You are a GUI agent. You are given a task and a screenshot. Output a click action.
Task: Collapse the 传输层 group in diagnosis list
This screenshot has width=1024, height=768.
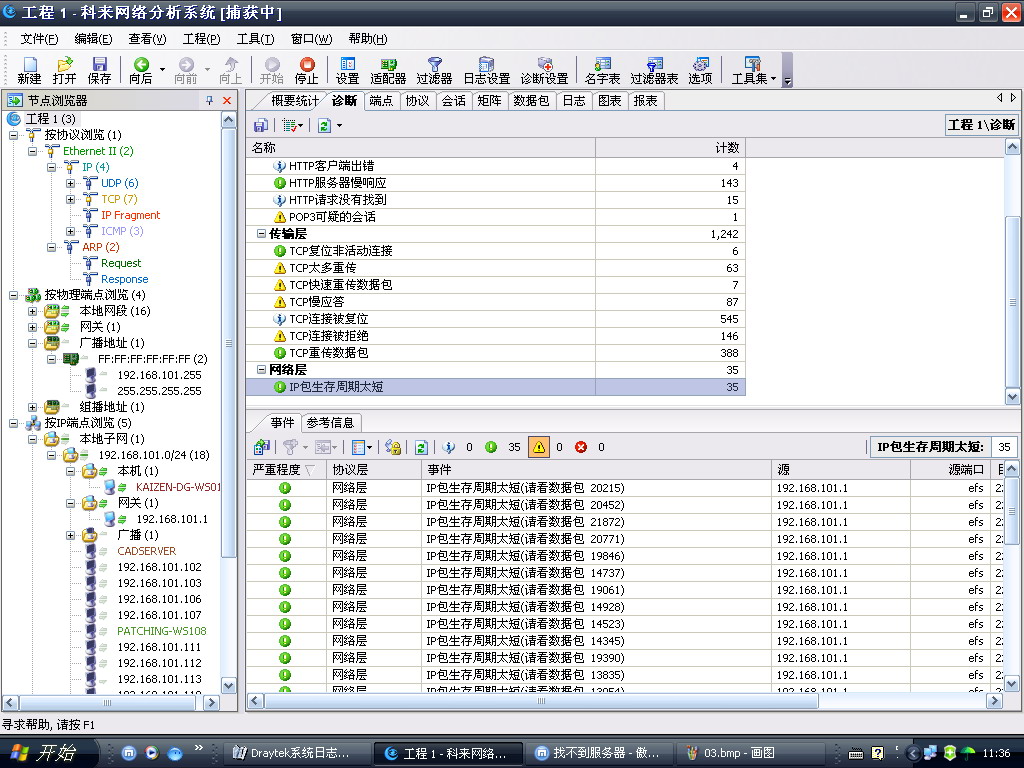click(261, 233)
